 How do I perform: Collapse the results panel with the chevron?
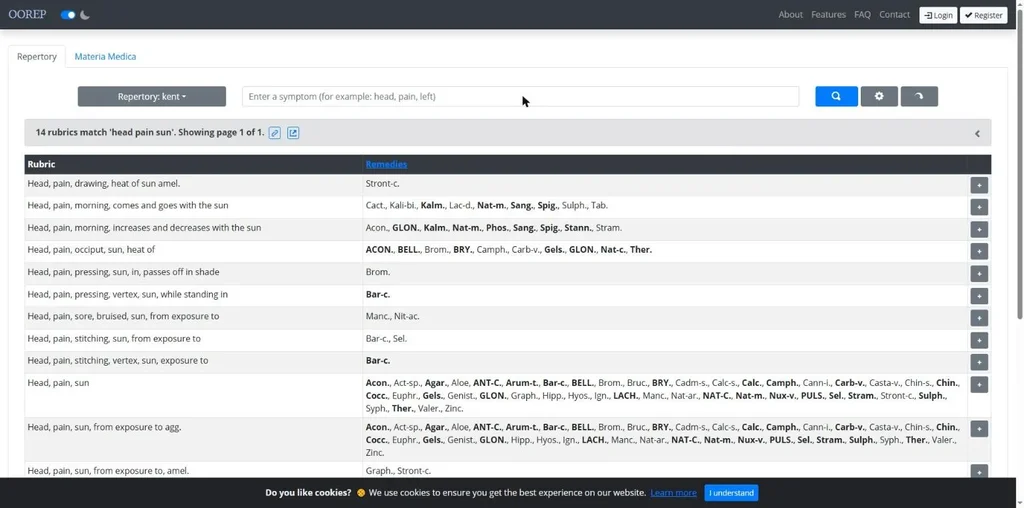tap(978, 133)
